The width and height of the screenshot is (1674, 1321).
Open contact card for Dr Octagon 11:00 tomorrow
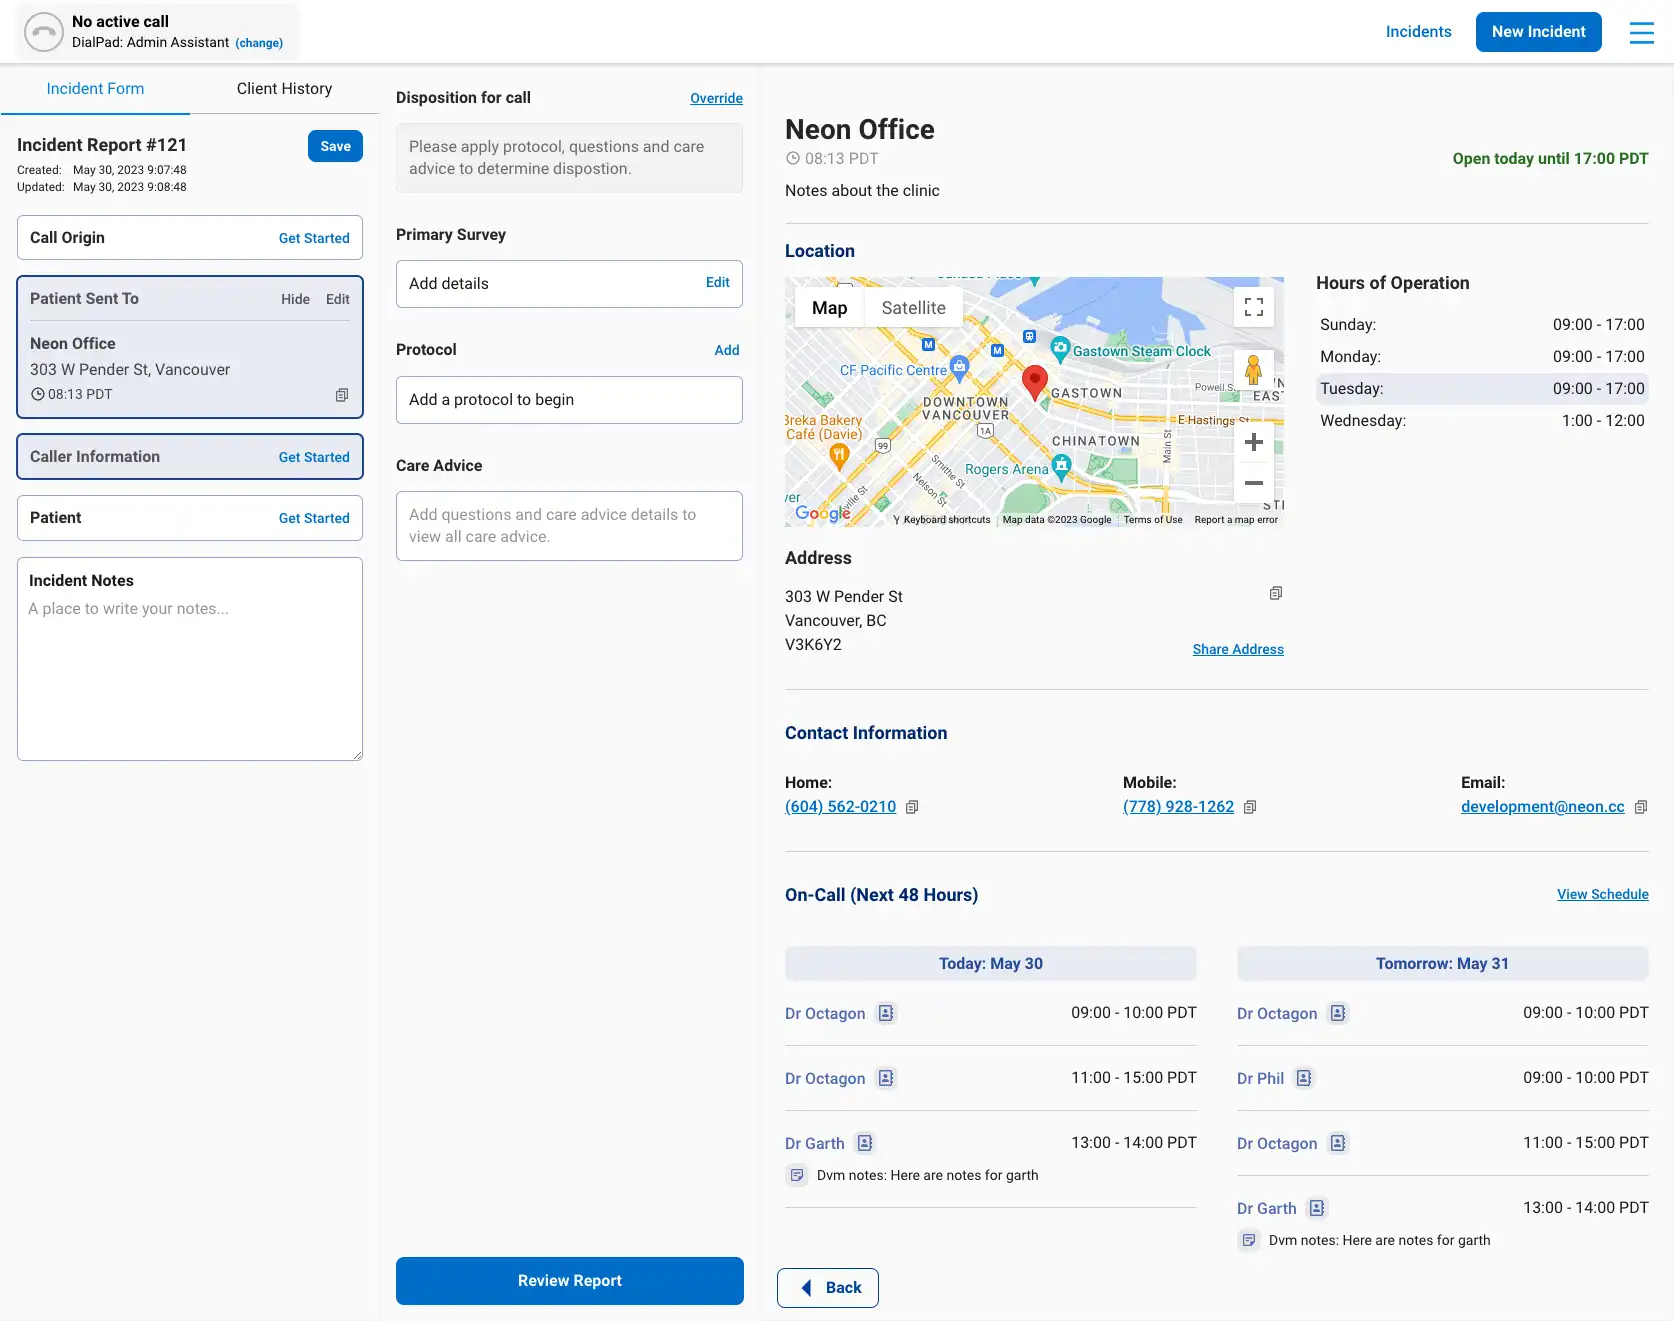point(1338,1143)
